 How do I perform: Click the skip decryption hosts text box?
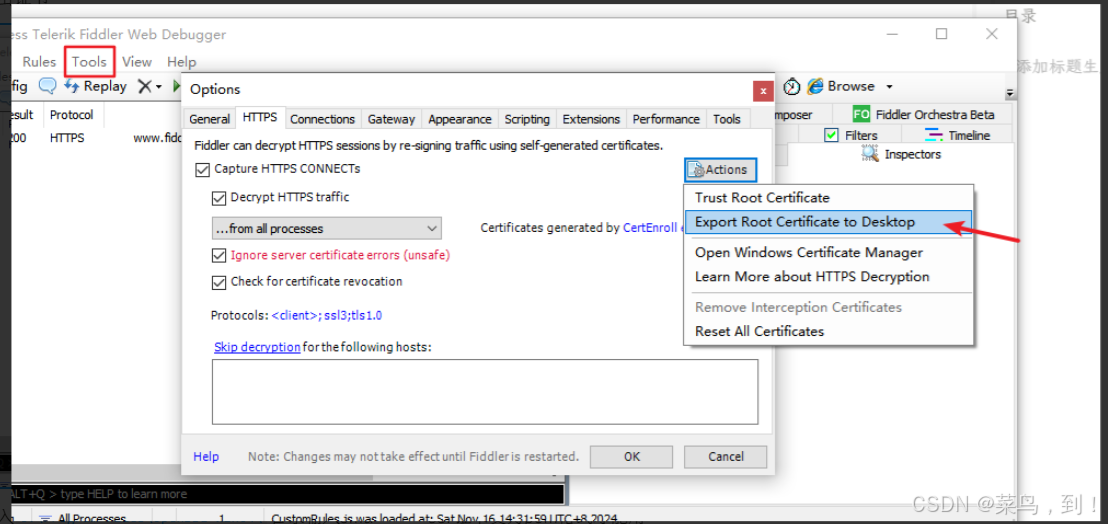pos(485,392)
